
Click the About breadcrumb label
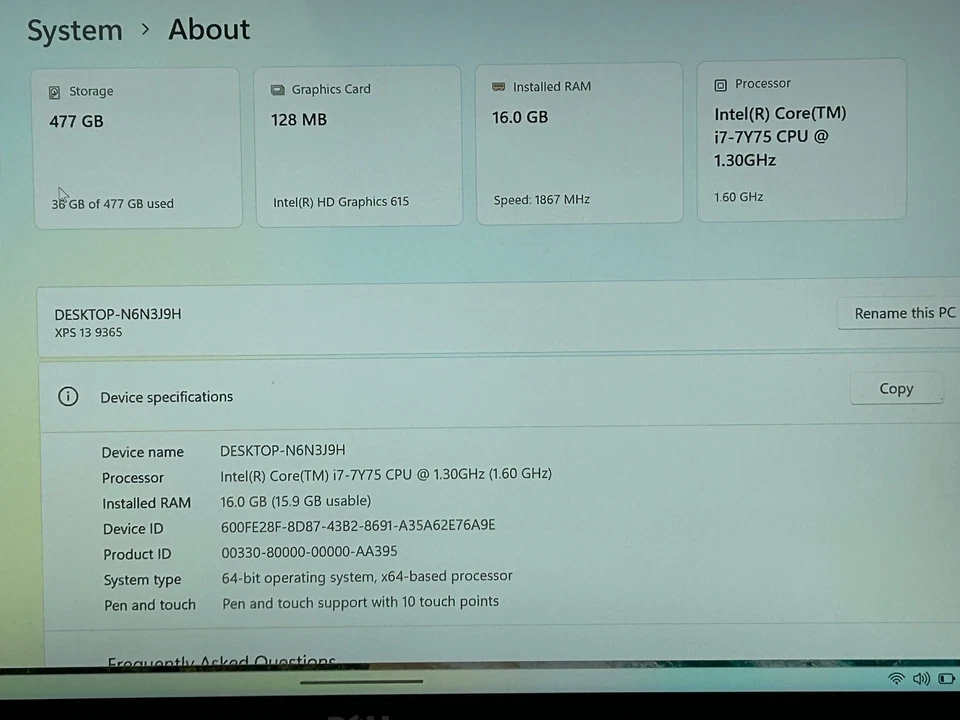(208, 30)
